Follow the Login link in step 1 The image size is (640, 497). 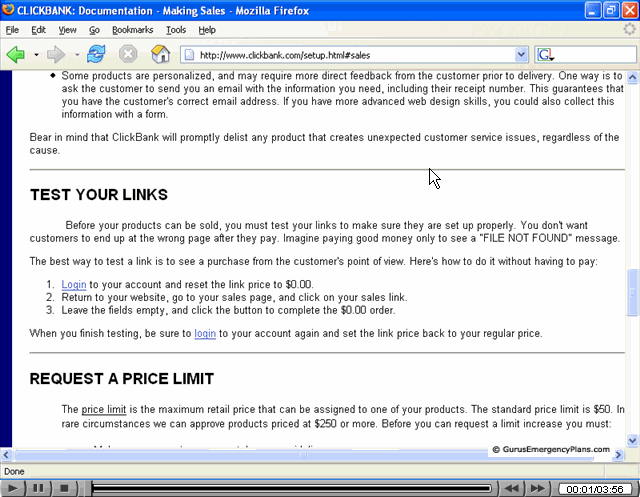click(x=74, y=284)
